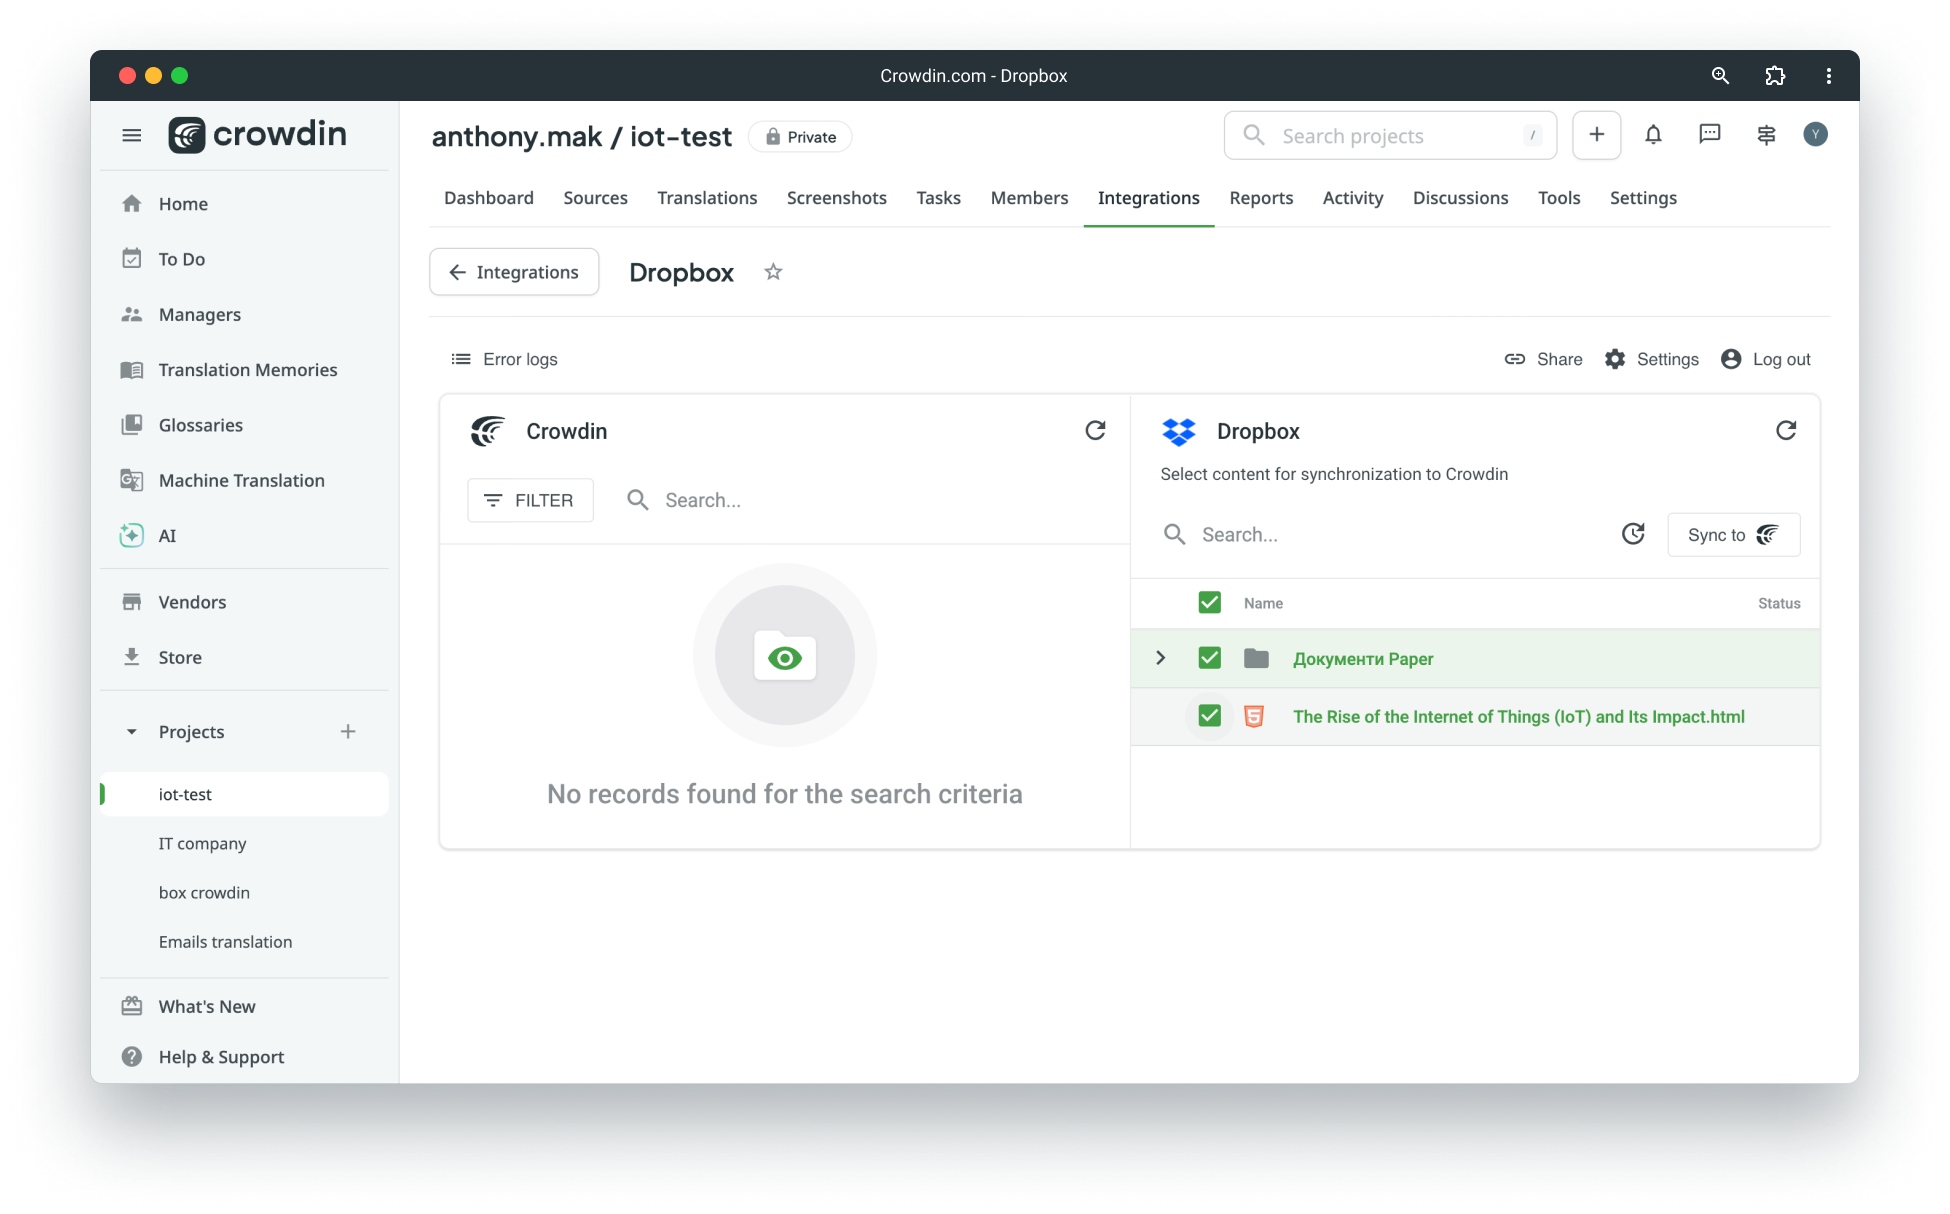Screen dimensions: 1950x1214
Task: Open the FILTER dropdown
Action: (x=530, y=500)
